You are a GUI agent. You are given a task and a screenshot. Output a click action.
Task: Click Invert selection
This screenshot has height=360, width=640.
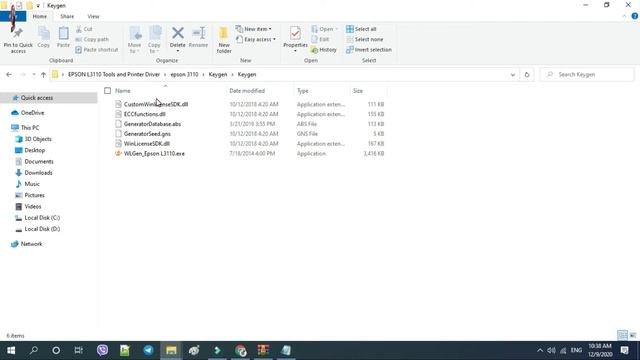(369, 49)
